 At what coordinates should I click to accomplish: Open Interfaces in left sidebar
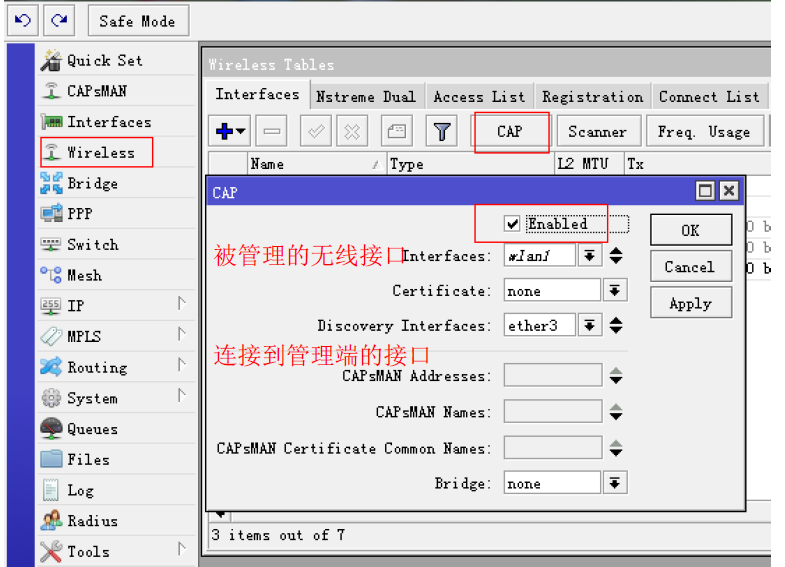(x=118, y=122)
